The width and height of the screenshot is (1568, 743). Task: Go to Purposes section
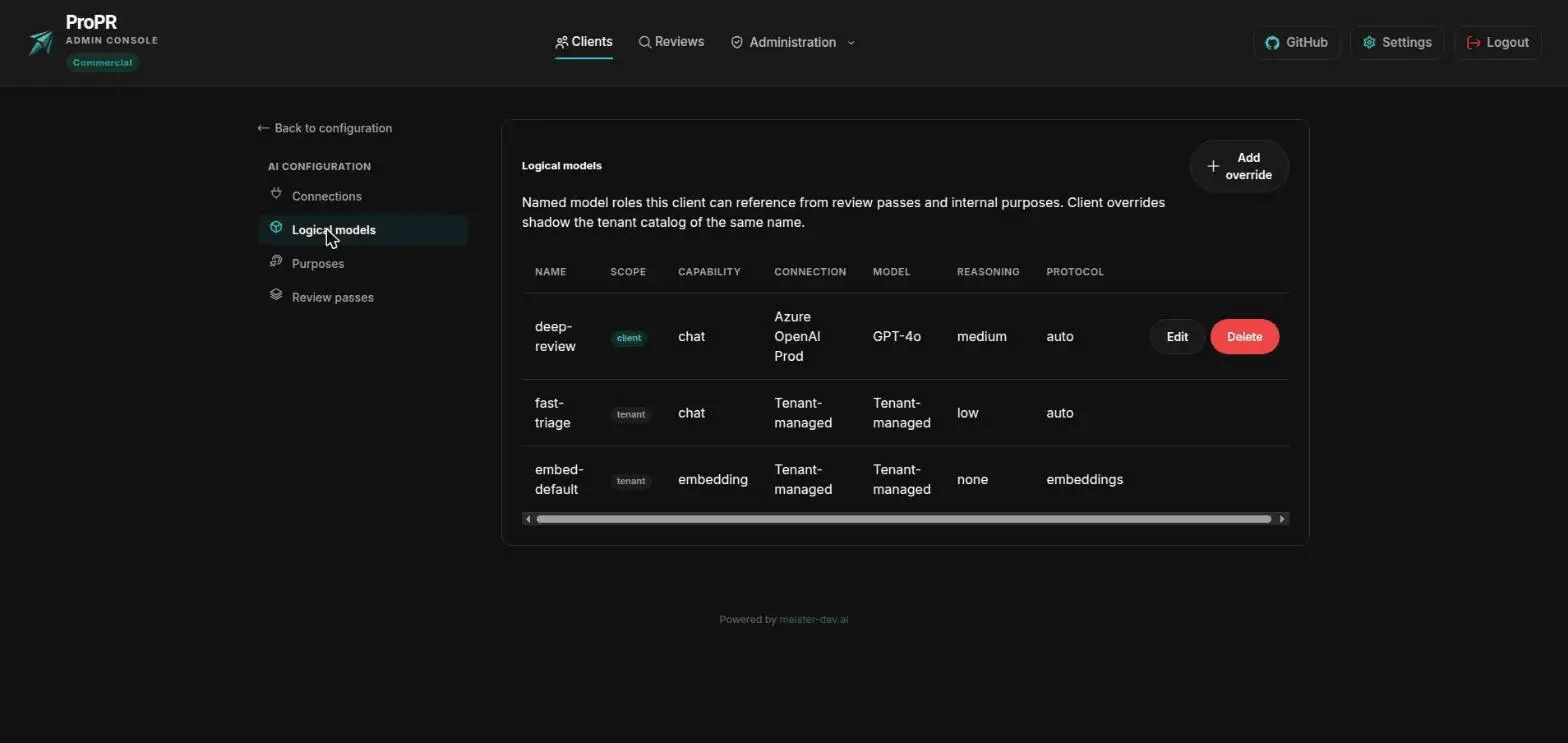pos(362,264)
